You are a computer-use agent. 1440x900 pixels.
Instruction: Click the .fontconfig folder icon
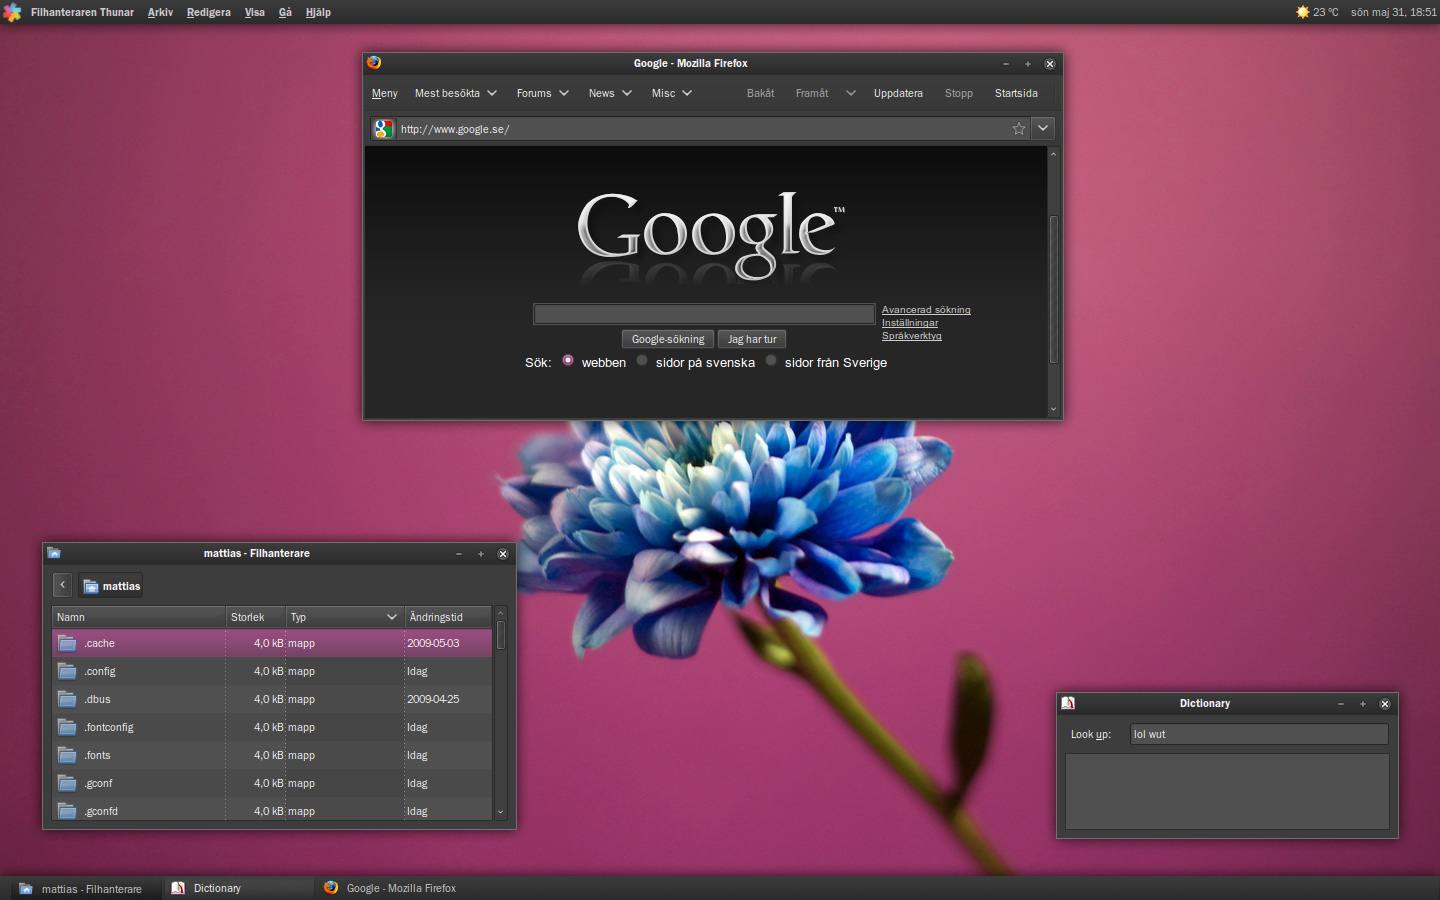pos(67,727)
